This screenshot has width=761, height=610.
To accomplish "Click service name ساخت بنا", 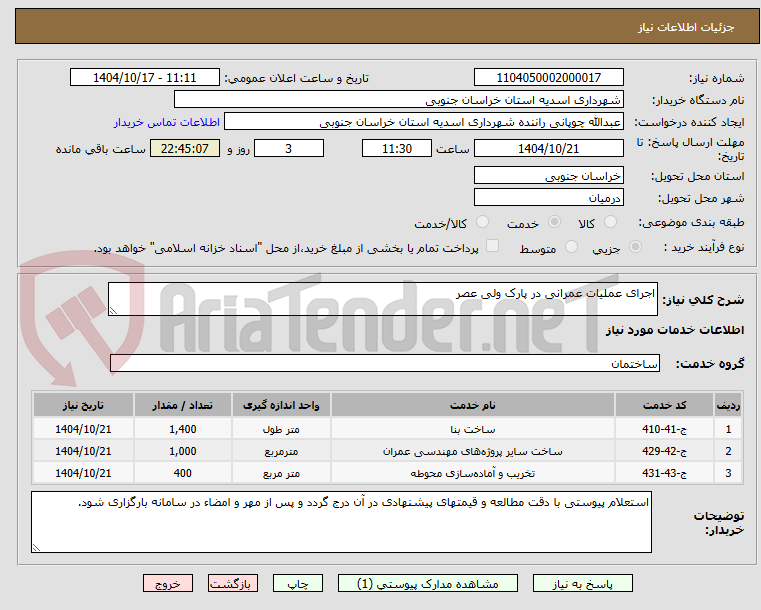I will 473,429.
